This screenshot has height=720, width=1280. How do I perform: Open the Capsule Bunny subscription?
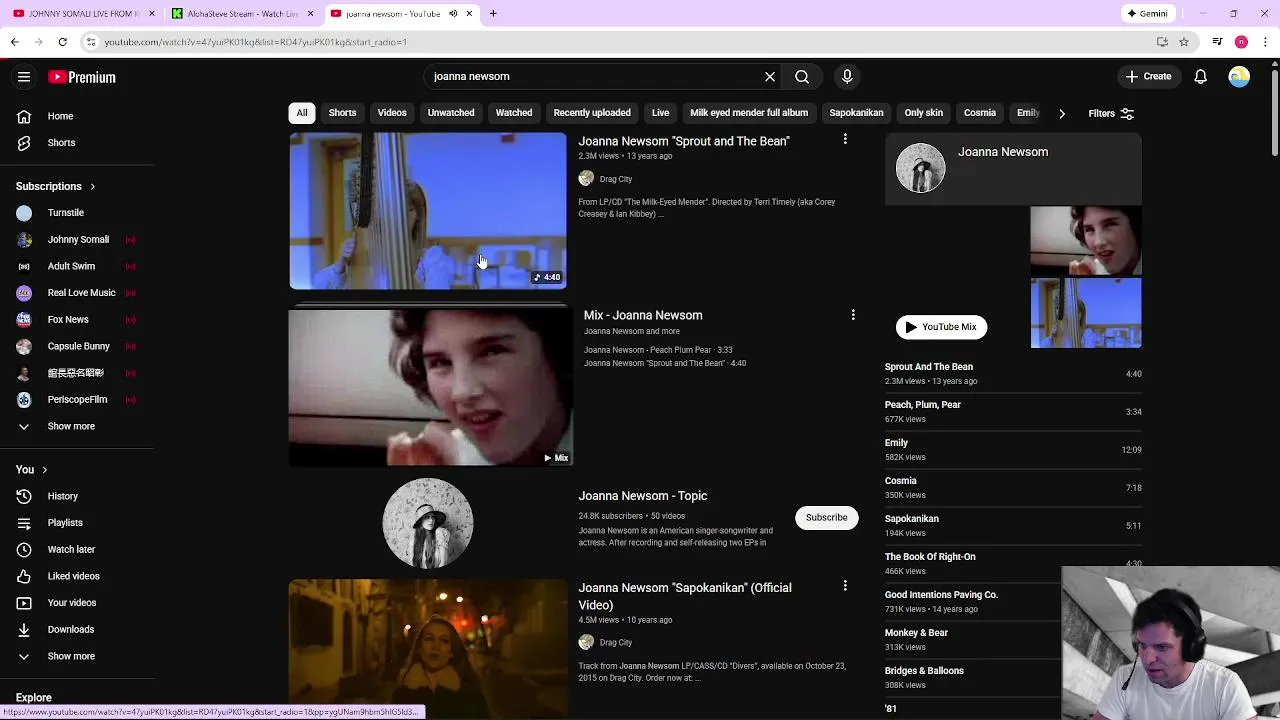(78, 346)
